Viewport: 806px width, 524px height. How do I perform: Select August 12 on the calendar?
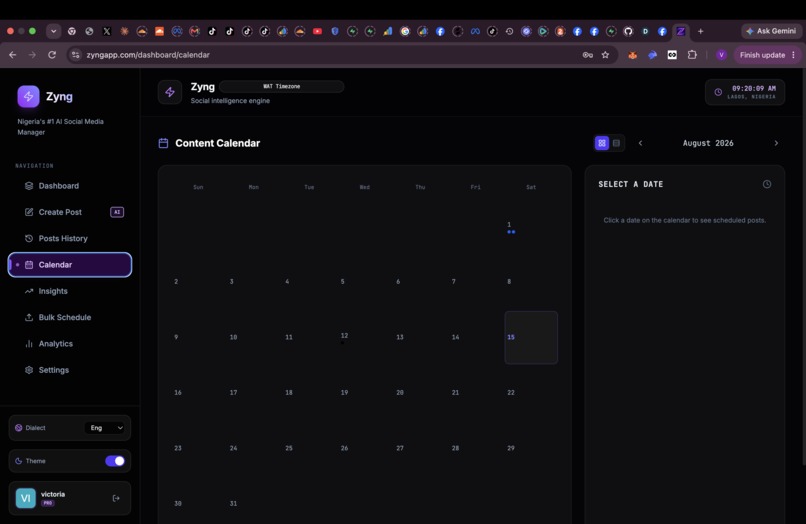(364, 337)
